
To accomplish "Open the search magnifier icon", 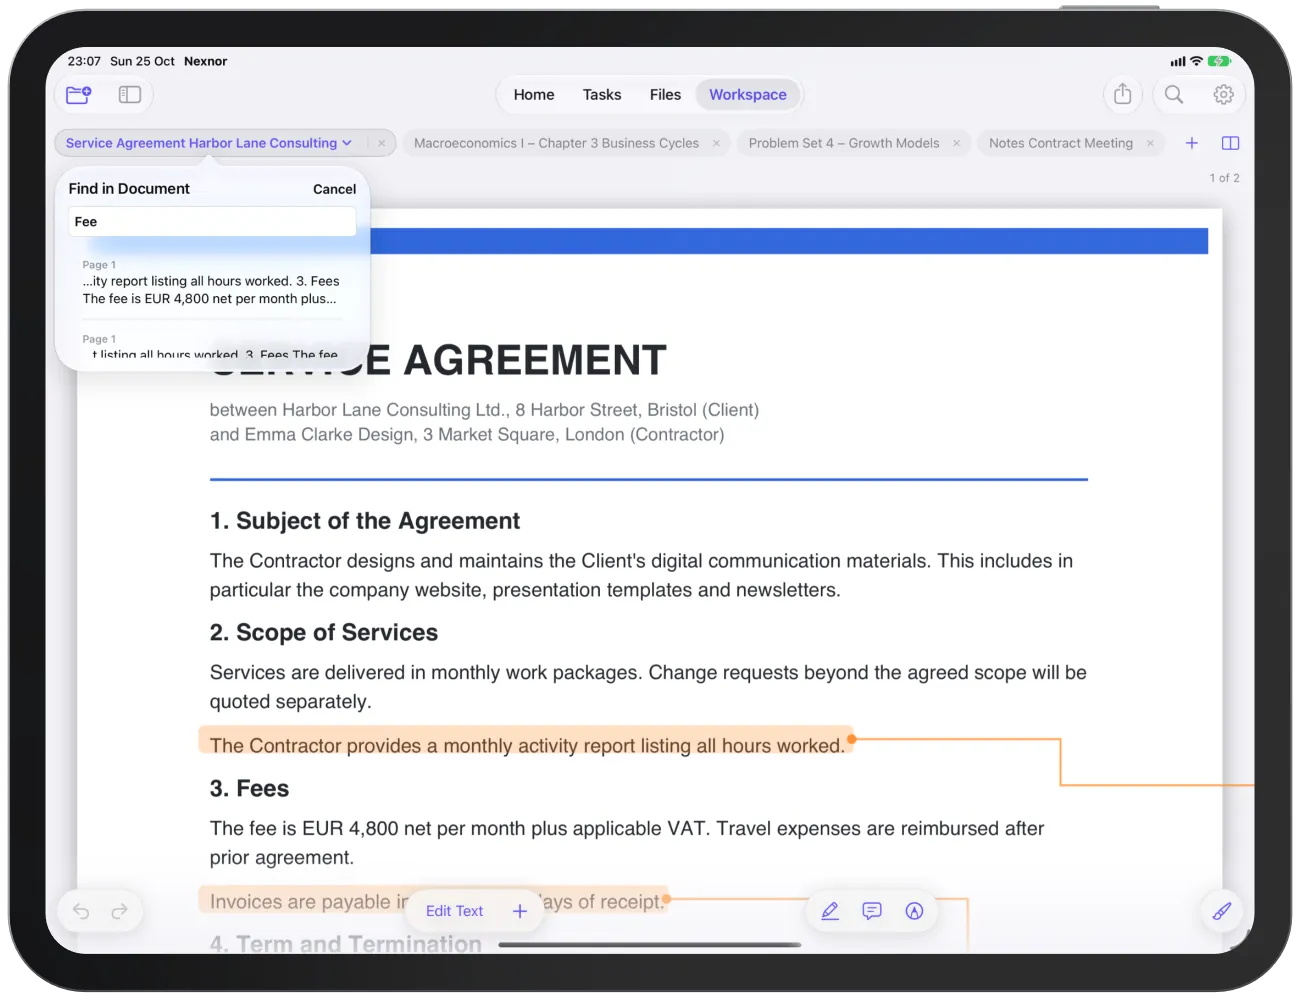I will [x=1174, y=94].
